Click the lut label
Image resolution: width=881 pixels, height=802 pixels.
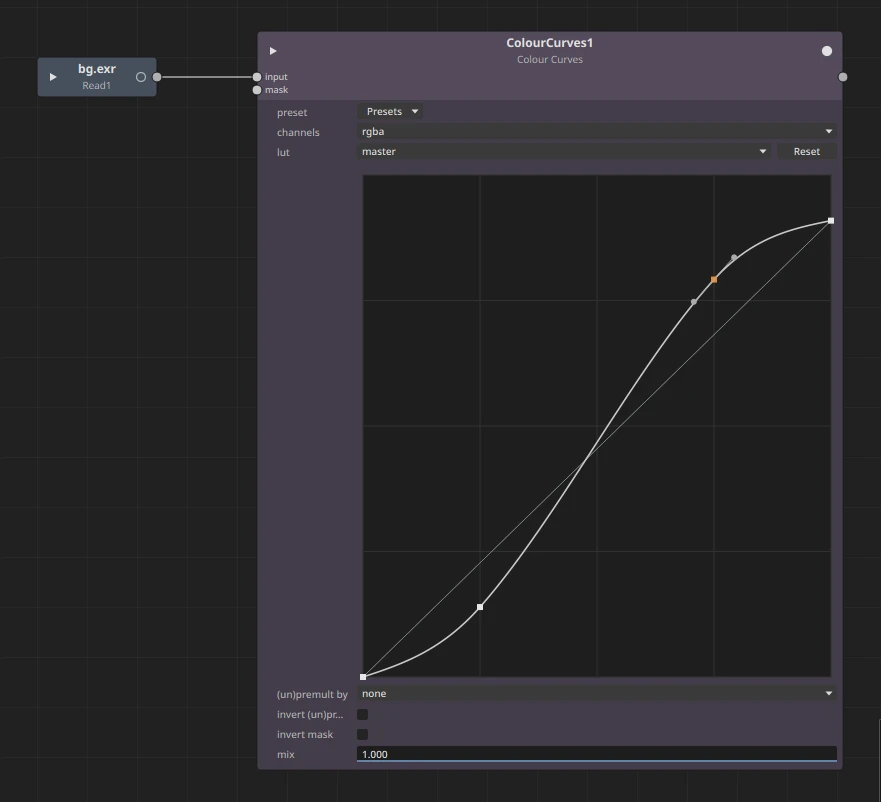click(x=283, y=152)
